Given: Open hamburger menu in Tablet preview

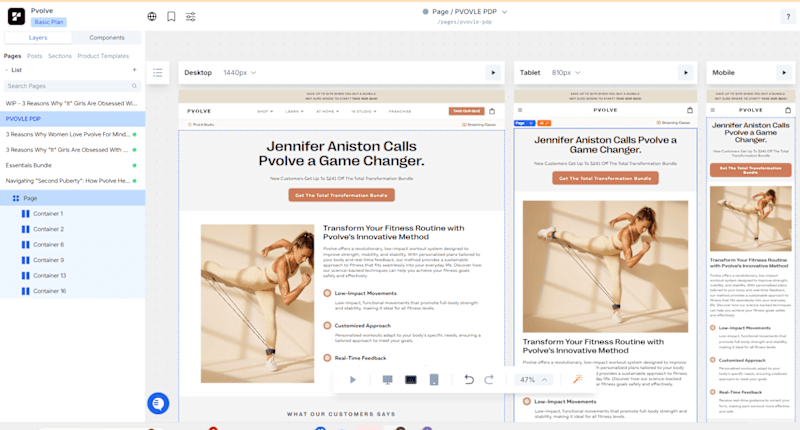Looking at the screenshot, I should tap(520, 110).
